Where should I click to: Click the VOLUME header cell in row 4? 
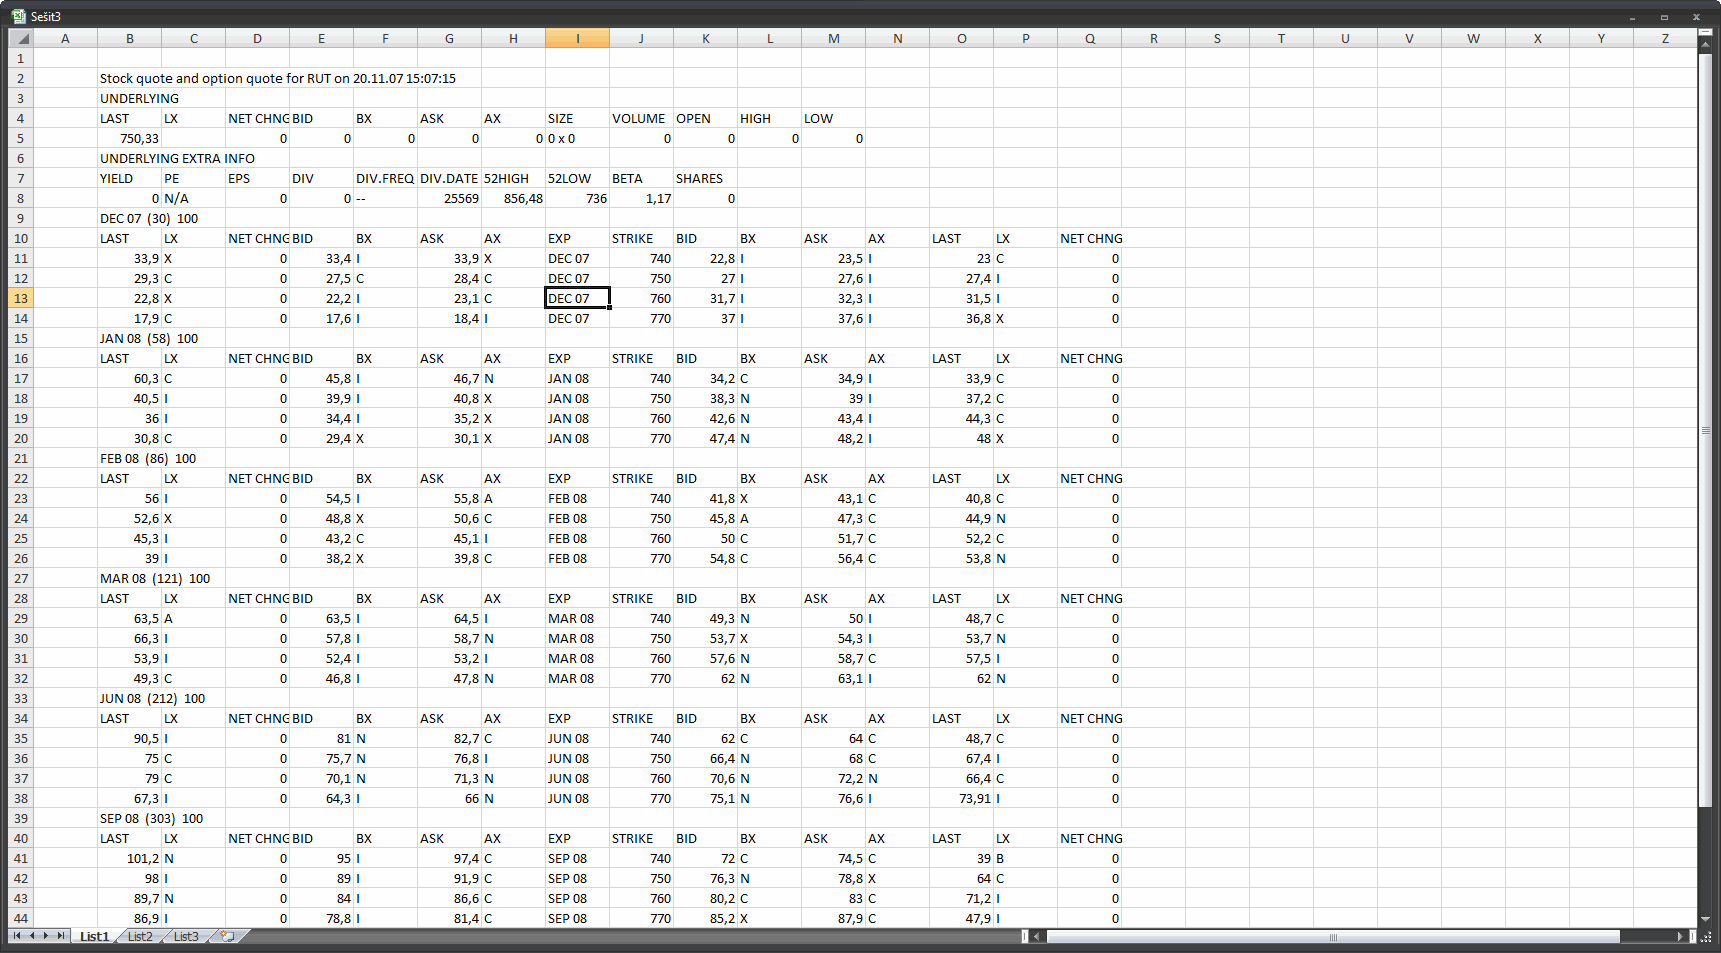pos(642,118)
